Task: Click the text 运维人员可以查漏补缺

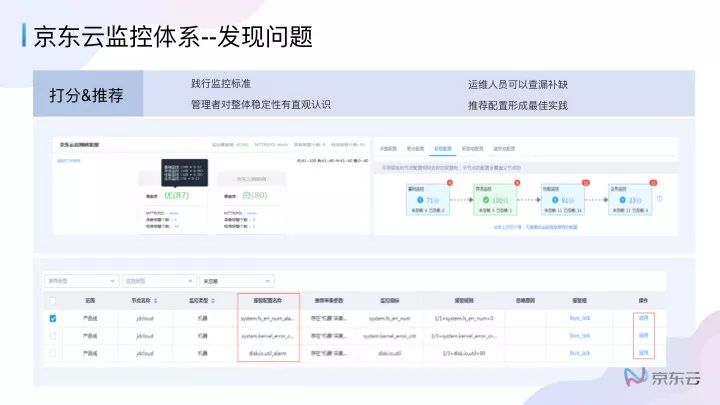Action: coord(518,84)
